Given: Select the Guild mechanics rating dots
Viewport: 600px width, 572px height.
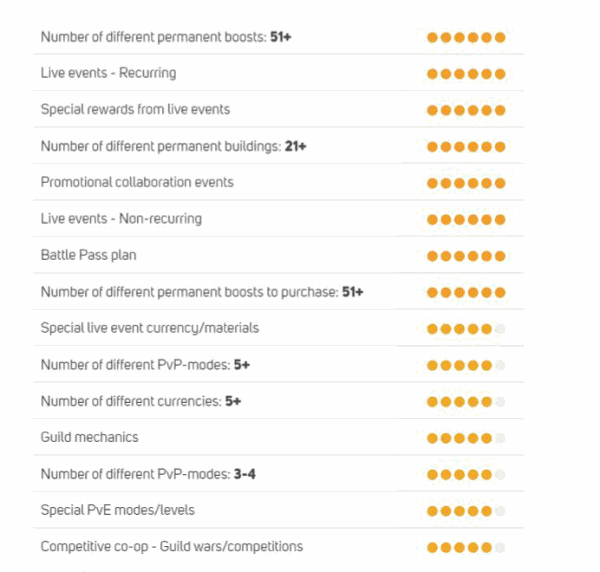Looking at the screenshot, I should pos(466,438).
